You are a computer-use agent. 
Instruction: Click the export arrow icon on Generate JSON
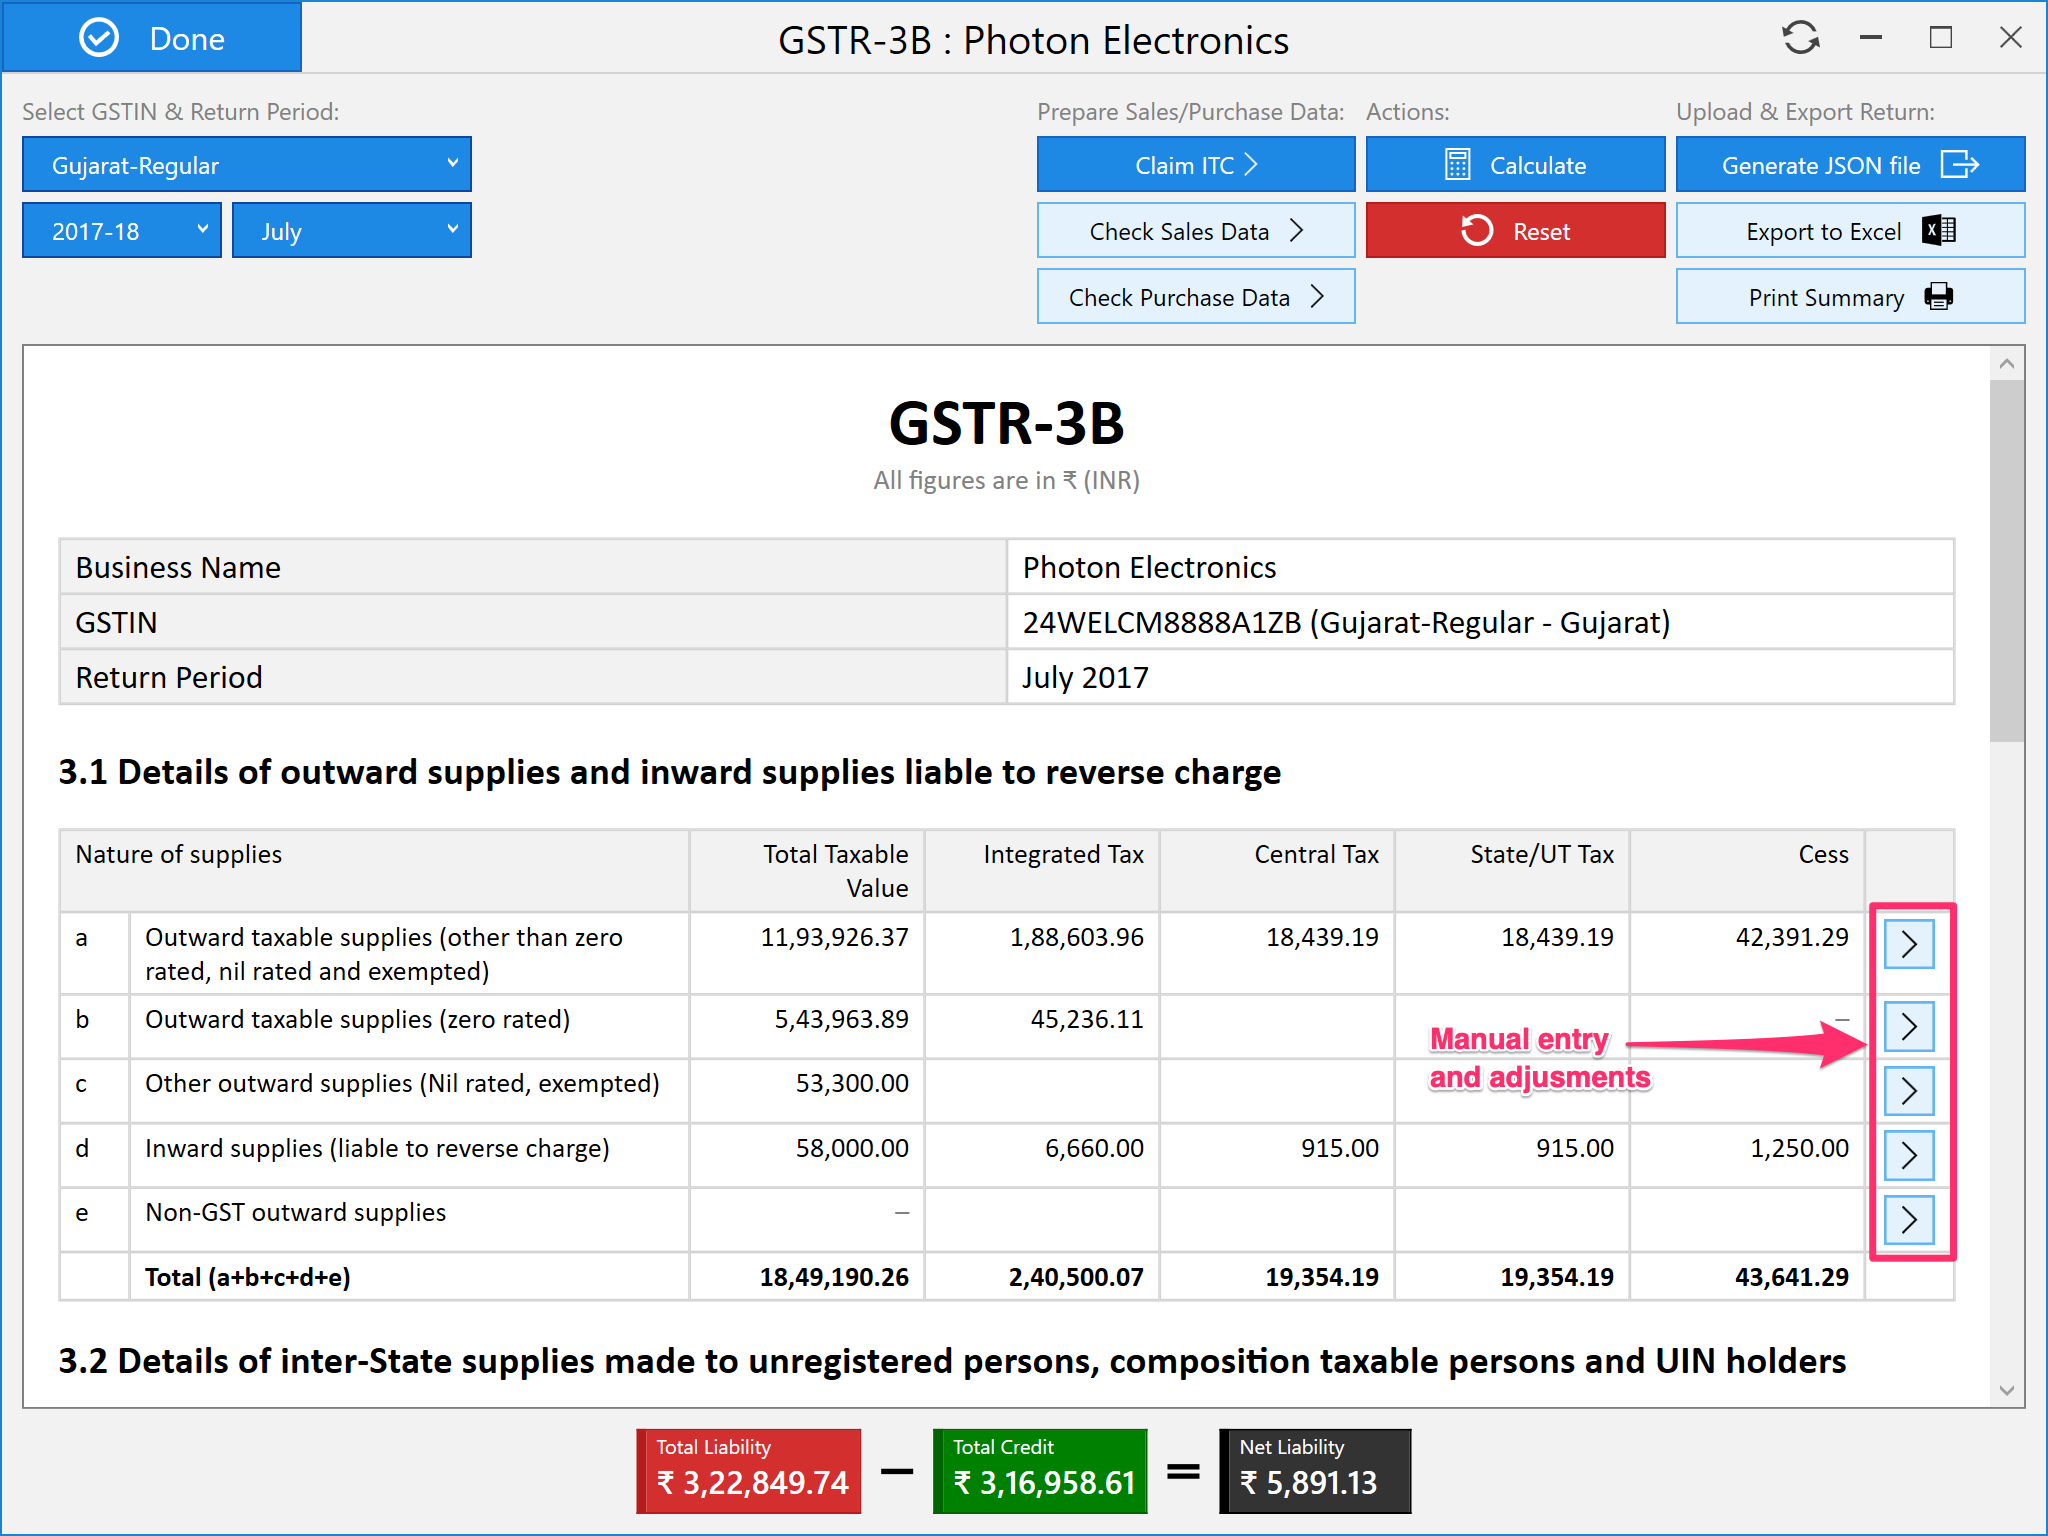[1960, 165]
